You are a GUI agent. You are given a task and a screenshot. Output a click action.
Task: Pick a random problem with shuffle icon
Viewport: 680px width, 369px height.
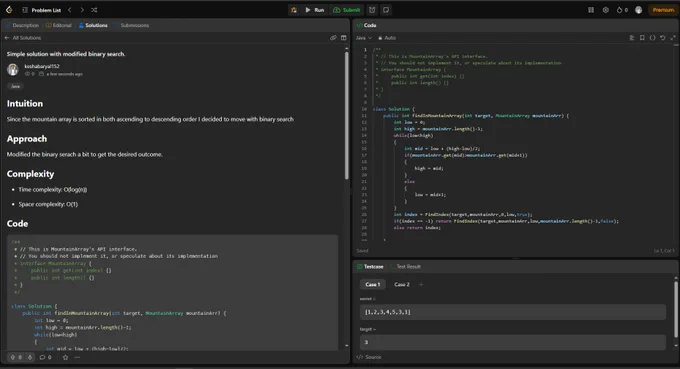94,10
